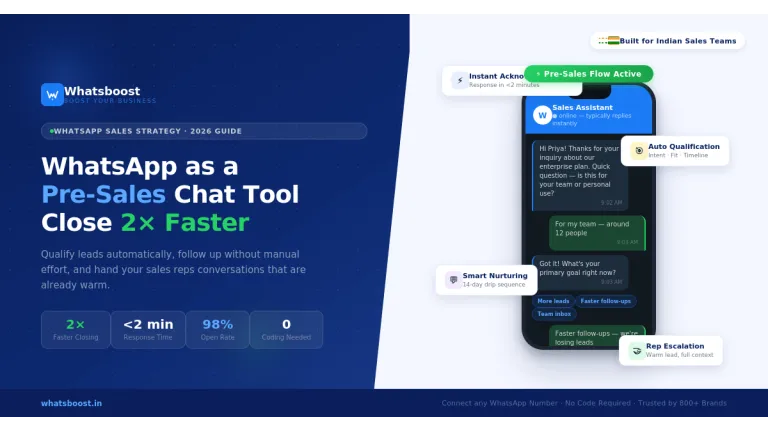
Task: Click Built for Indian Sales Teams badge
Action: pyautogui.click(x=668, y=41)
